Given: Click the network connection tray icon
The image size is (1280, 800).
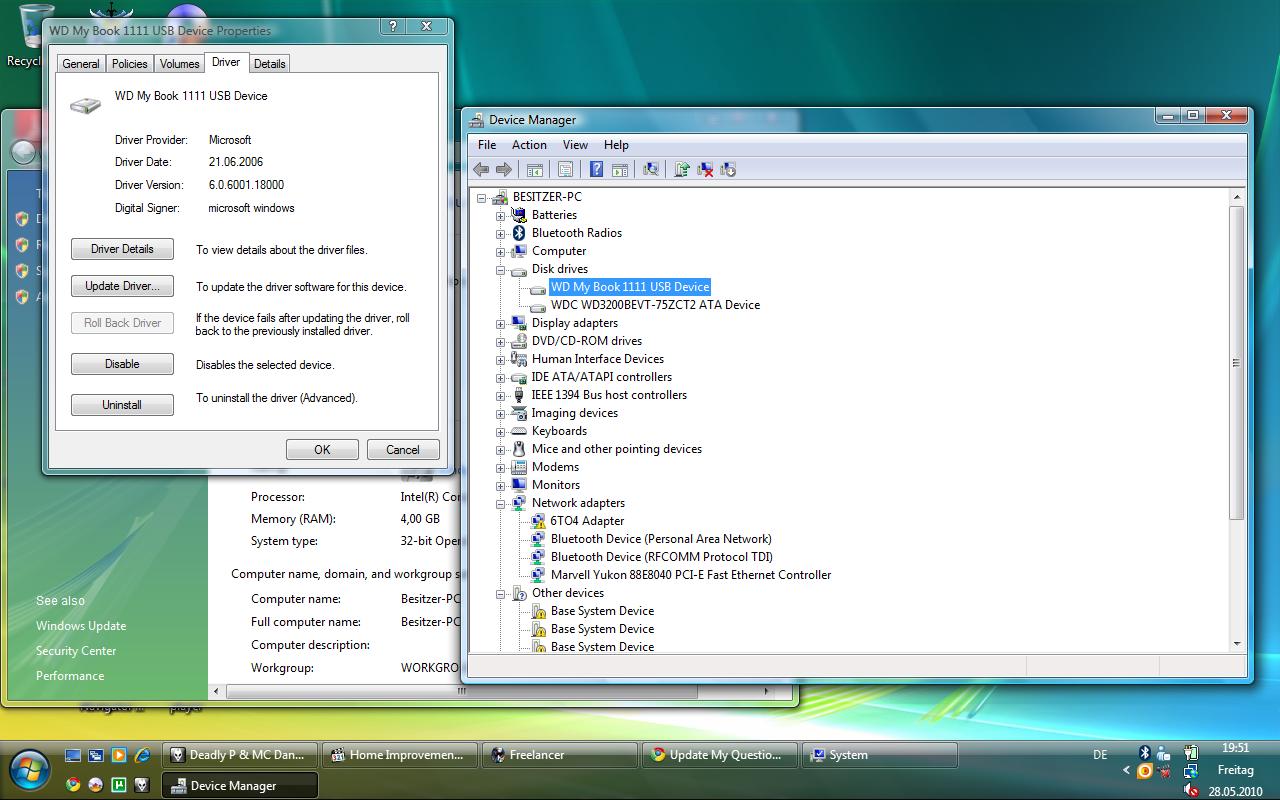Looking at the screenshot, I should (x=1191, y=771).
